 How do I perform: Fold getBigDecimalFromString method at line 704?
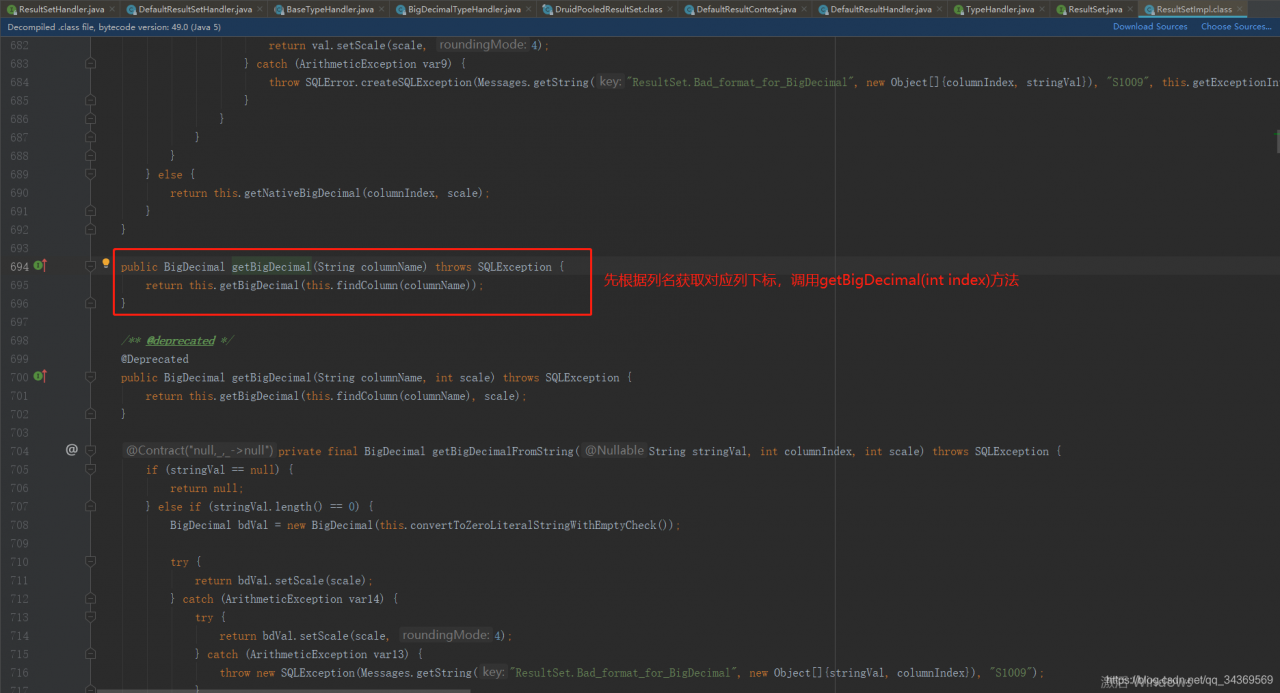(x=90, y=451)
